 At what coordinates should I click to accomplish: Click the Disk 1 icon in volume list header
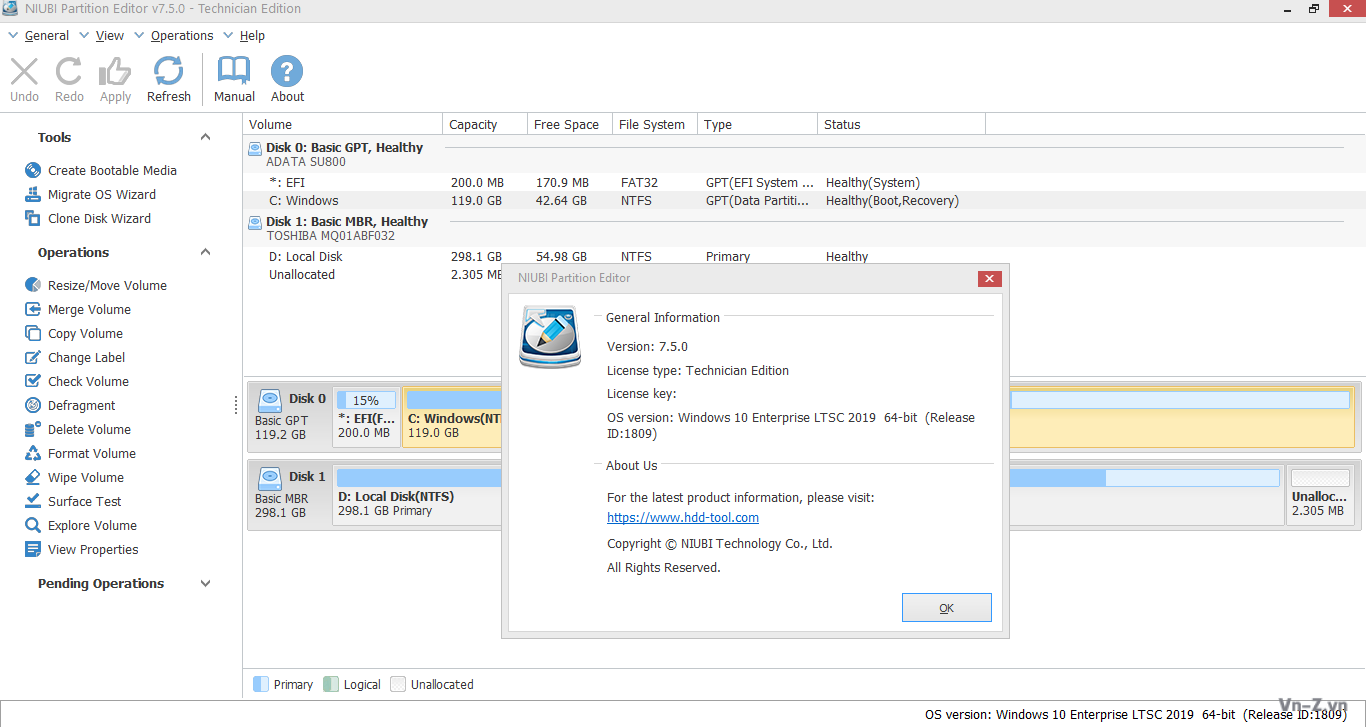click(x=255, y=222)
